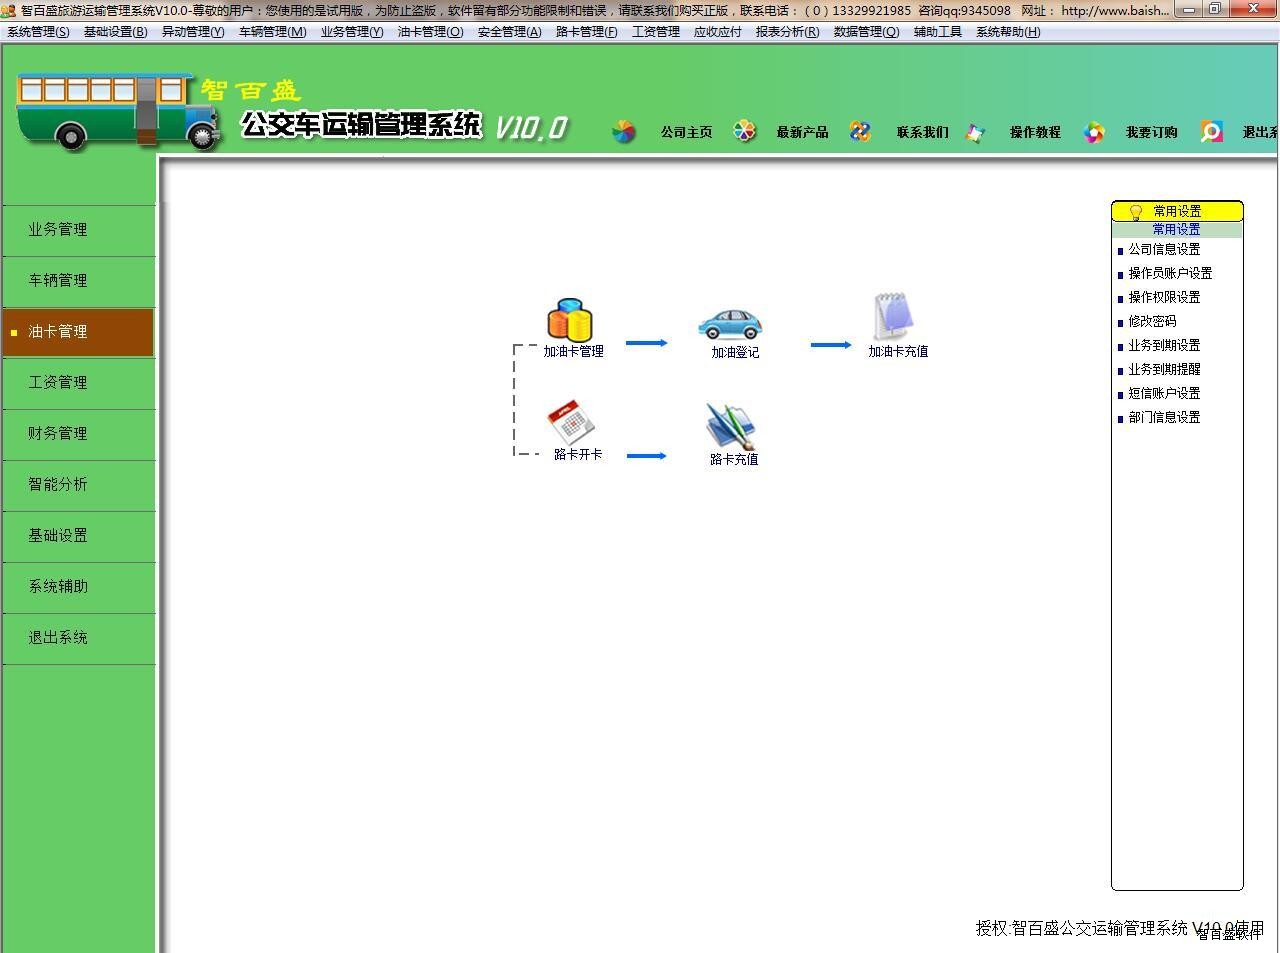This screenshot has height=953, width=1280.
Task: Open the 车辆管理(M) menu
Action: (272, 32)
